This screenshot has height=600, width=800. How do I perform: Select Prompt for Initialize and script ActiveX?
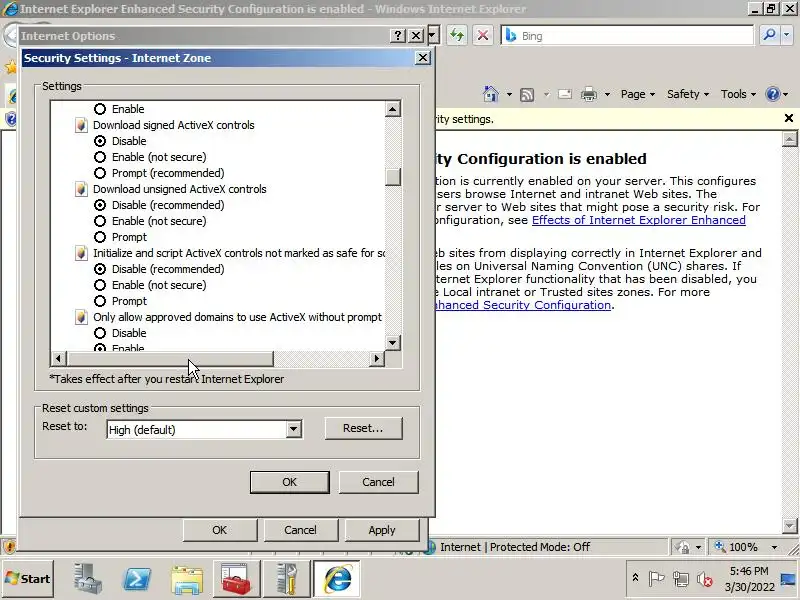coord(100,301)
